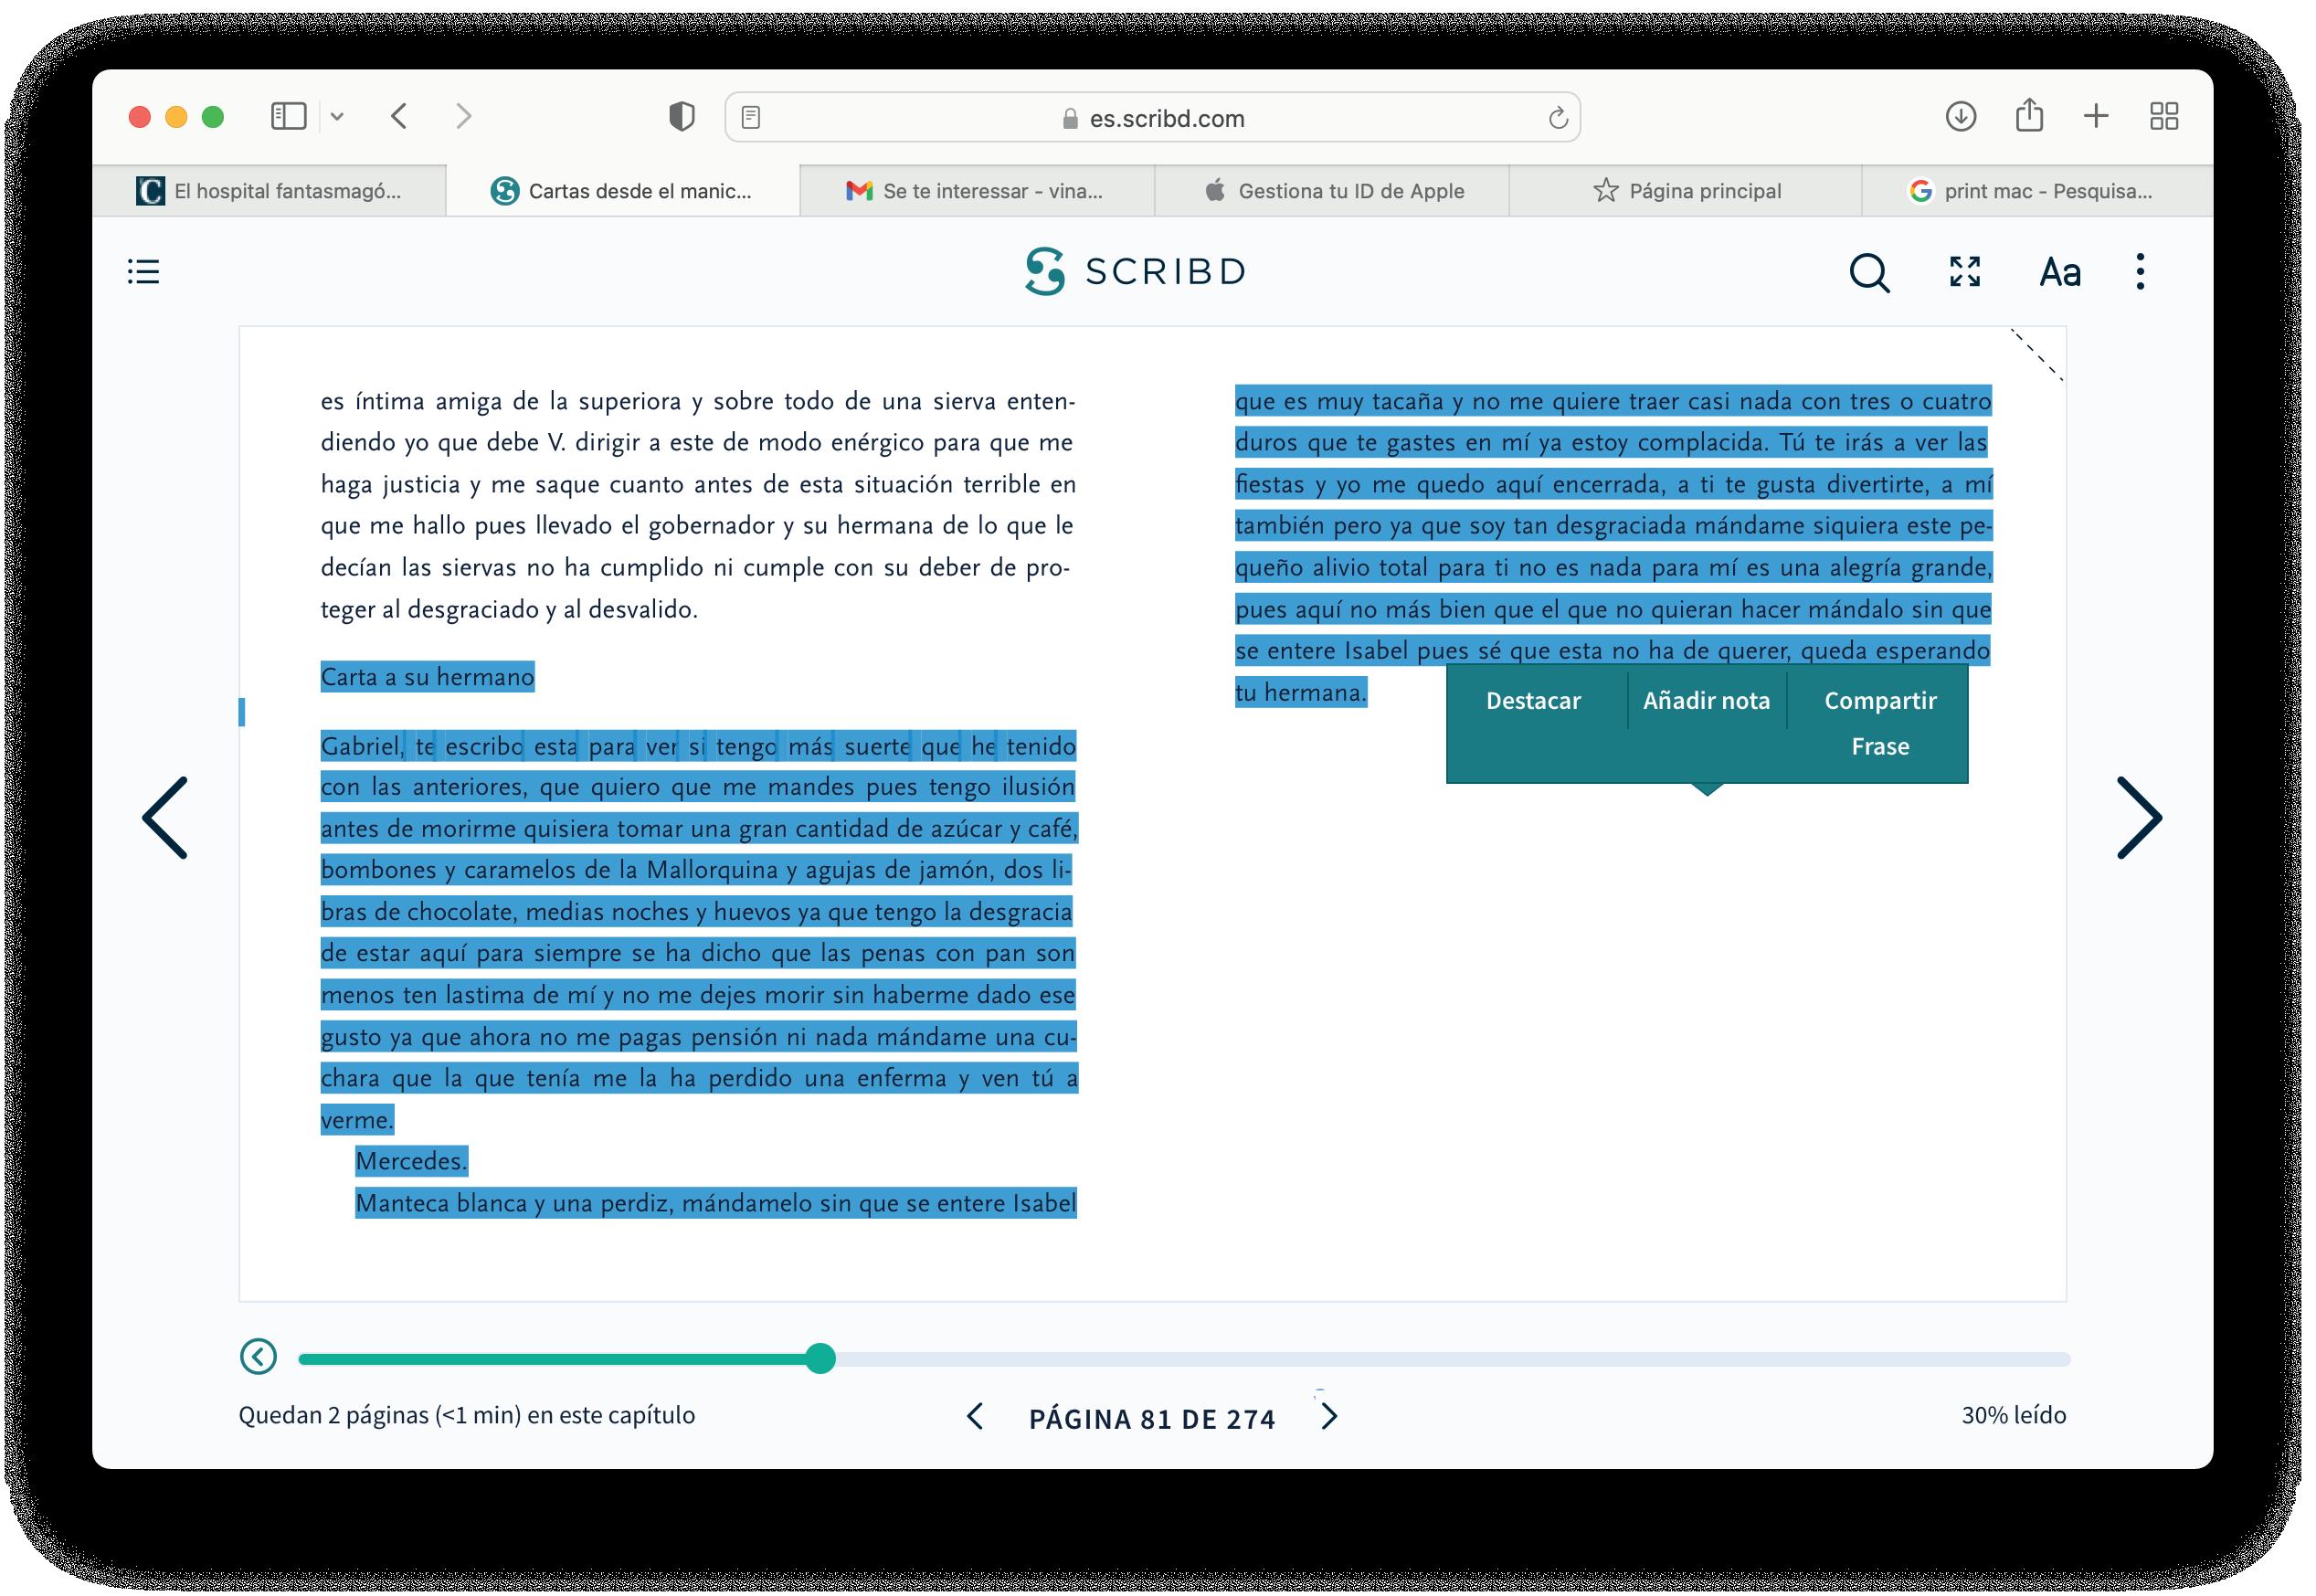The width and height of the screenshot is (2316, 1596).
Task: Click the Carta a su hermano heading
Action: click(427, 677)
